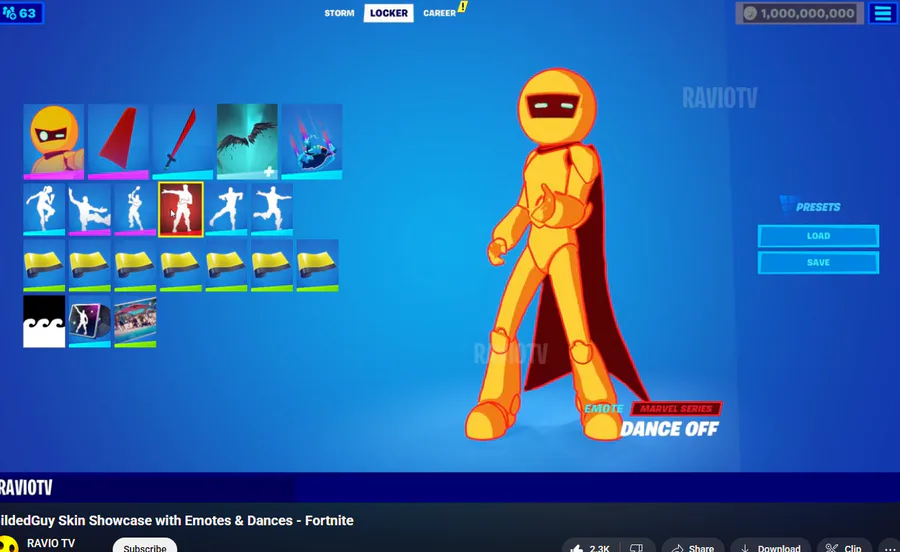This screenshot has width=900, height=552.
Task: Click the DANCE OFF emote name
Action: (x=669, y=429)
